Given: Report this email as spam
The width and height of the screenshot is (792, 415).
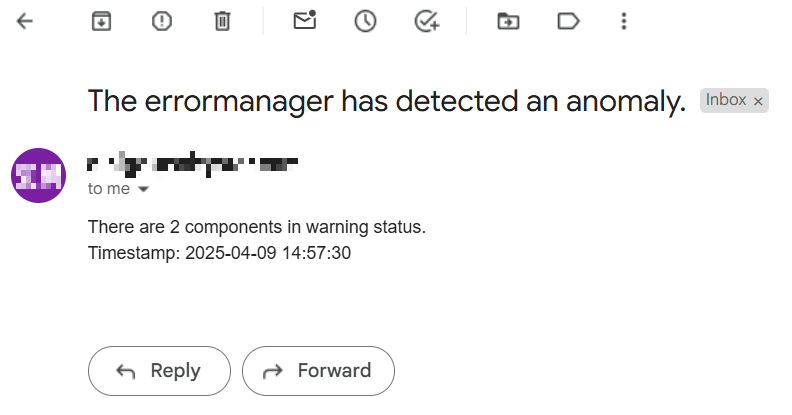Looking at the screenshot, I should 162,21.
